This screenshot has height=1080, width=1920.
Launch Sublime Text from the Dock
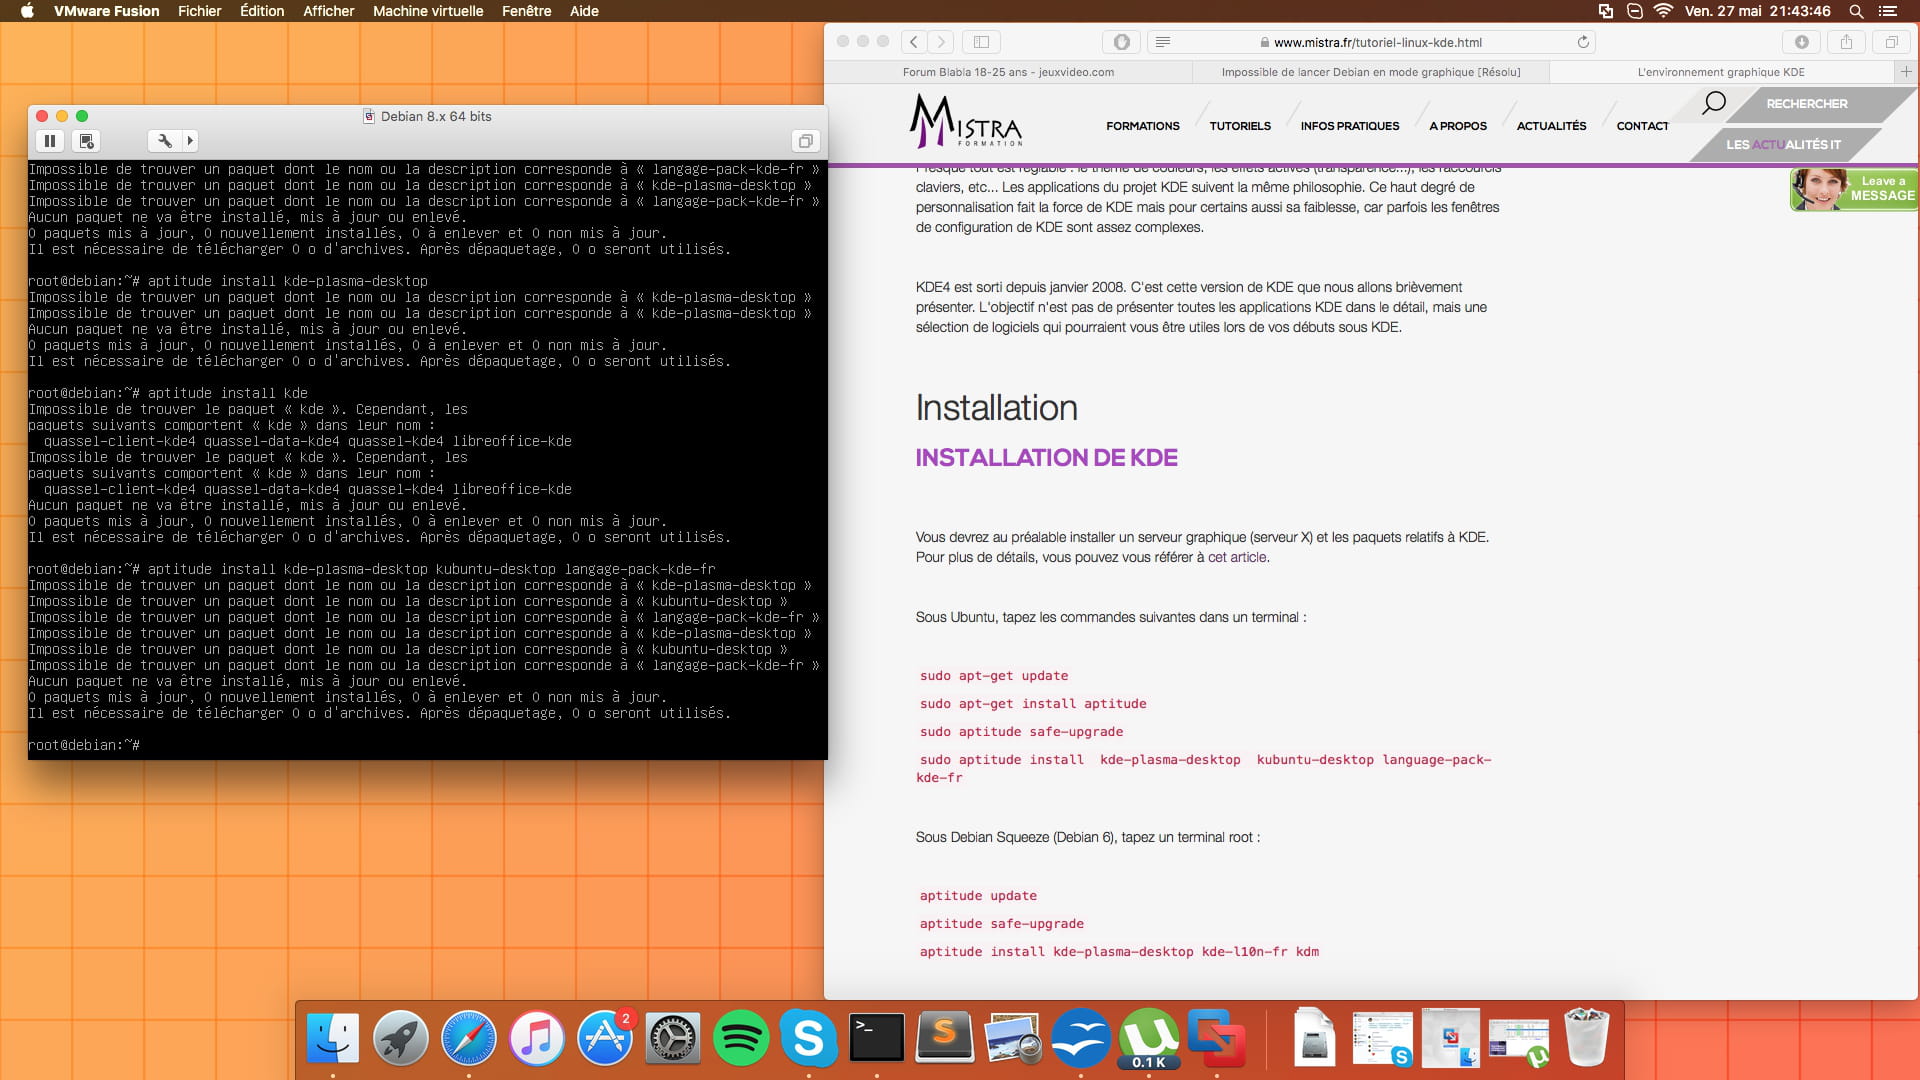tap(945, 1038)
